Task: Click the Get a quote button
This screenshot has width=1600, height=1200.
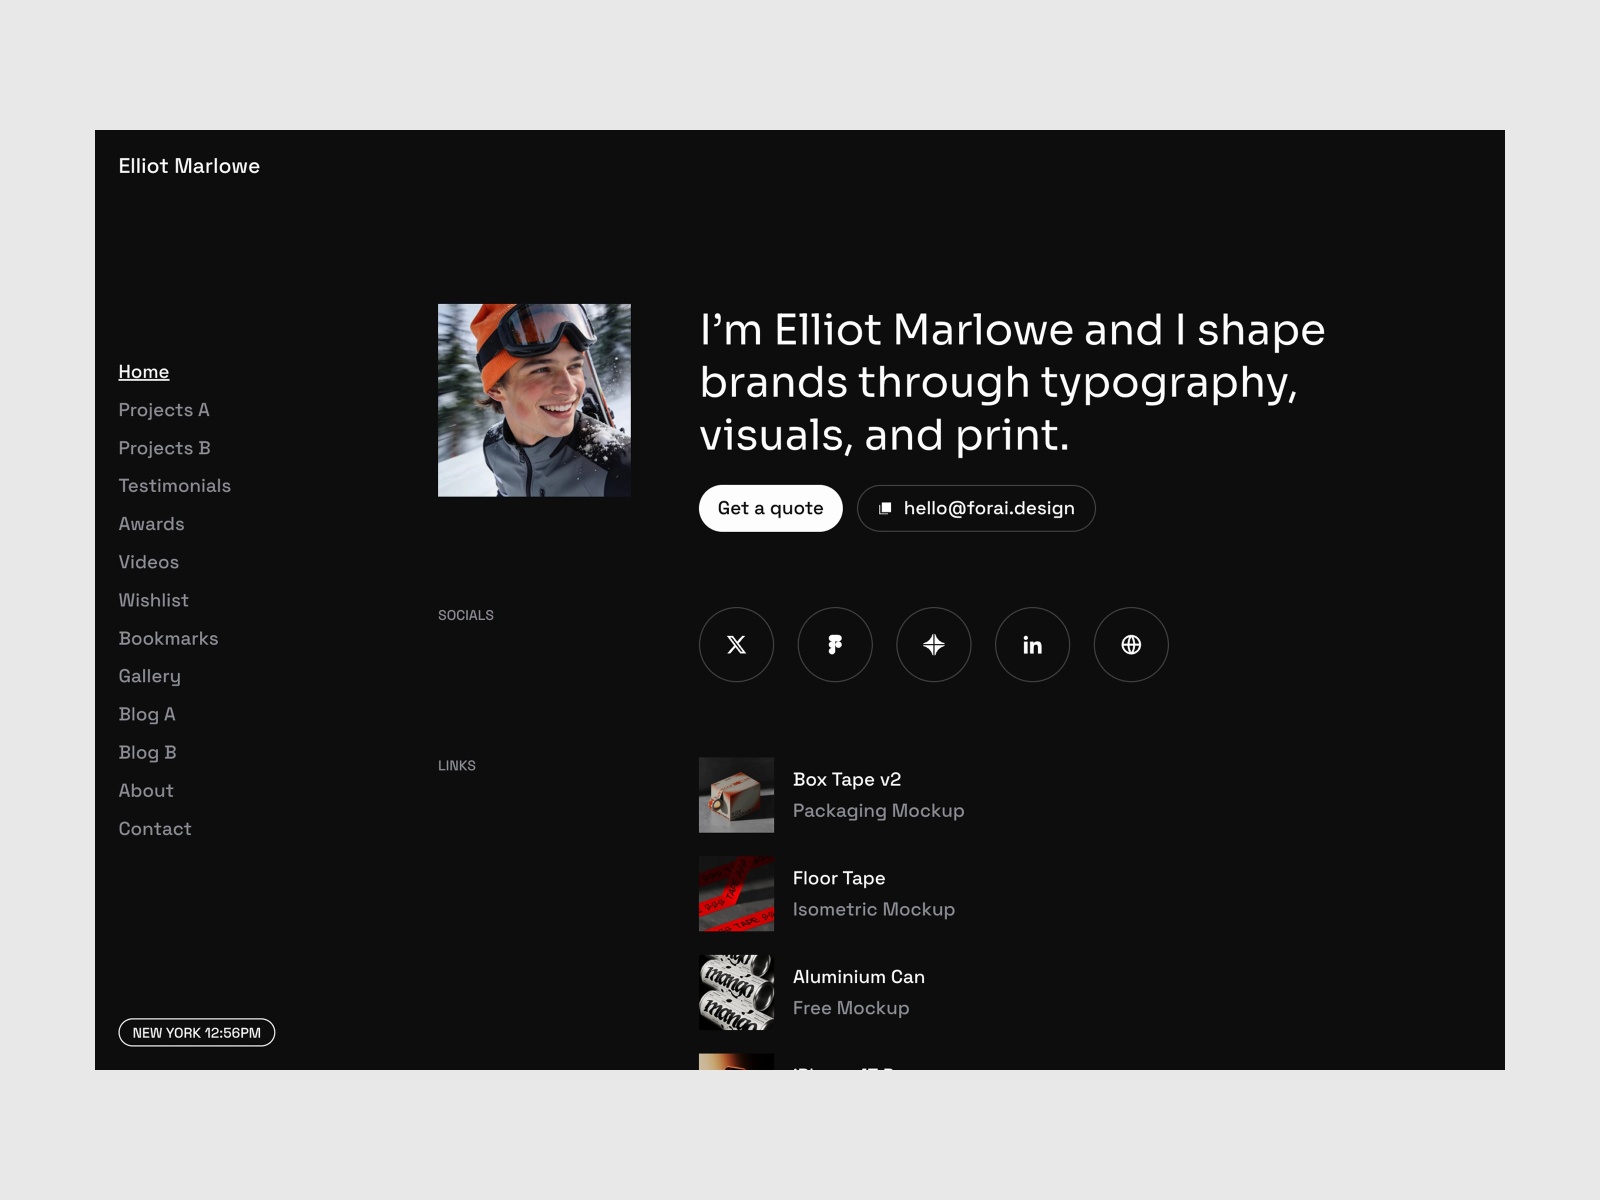Action: (770, 508)
